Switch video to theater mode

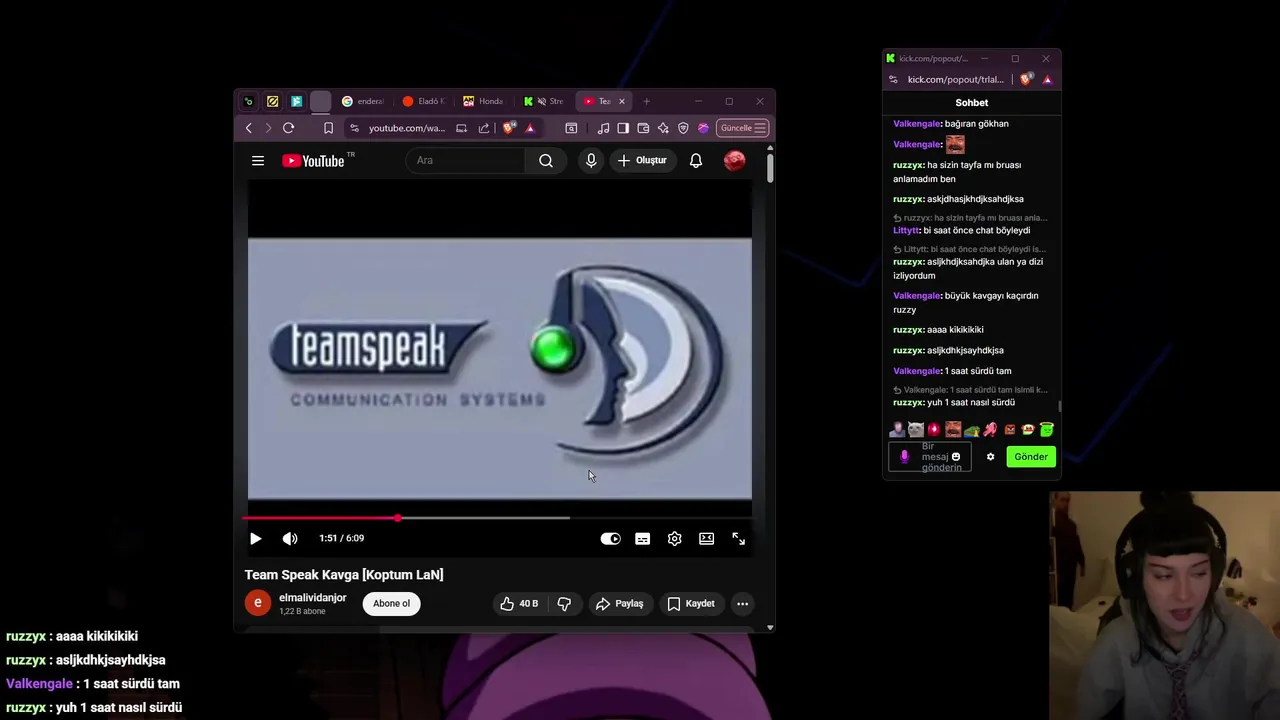pyautogui.click(x=707, y=538)
